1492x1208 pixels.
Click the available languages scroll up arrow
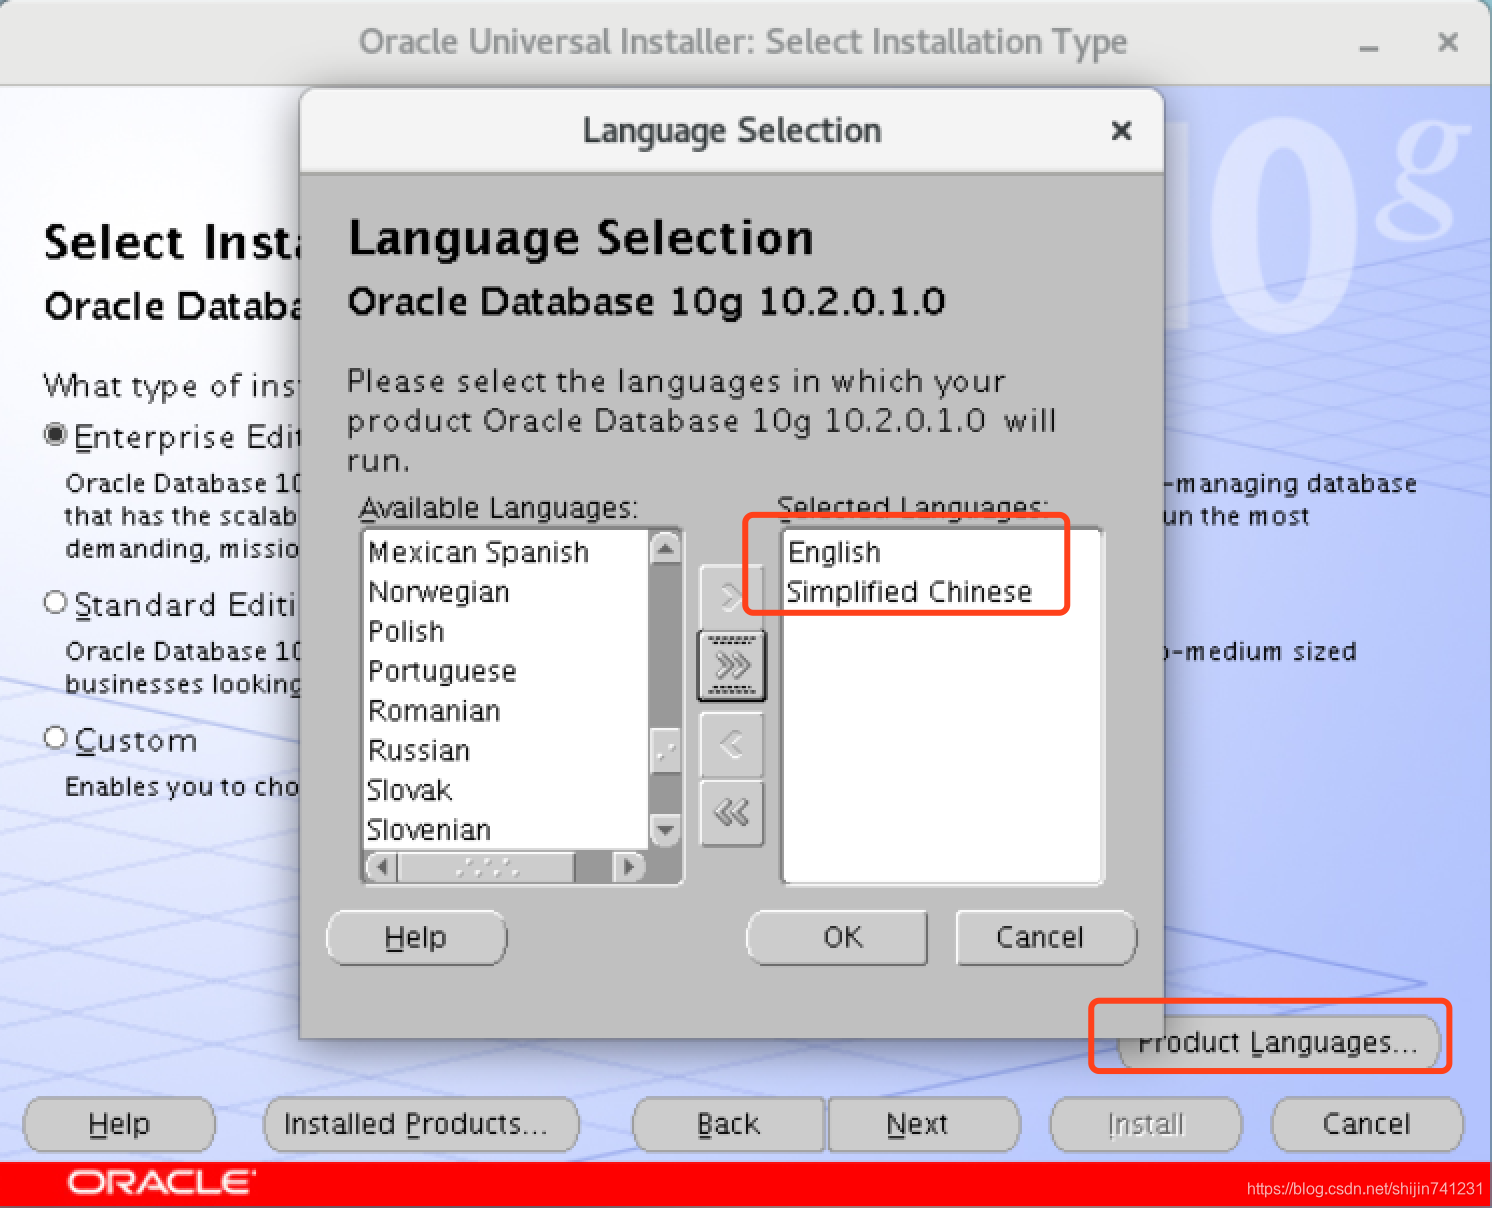665,547
